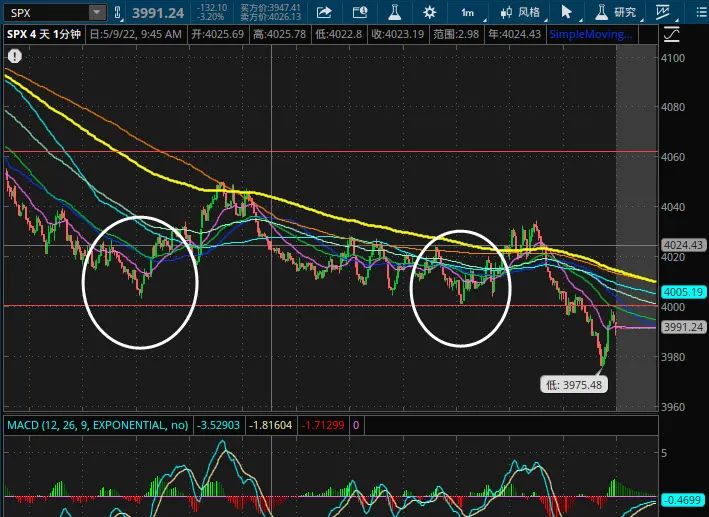Click the green 4005.19 price axis marker
The height and width of the screenshot is (517, 709).
684,292
